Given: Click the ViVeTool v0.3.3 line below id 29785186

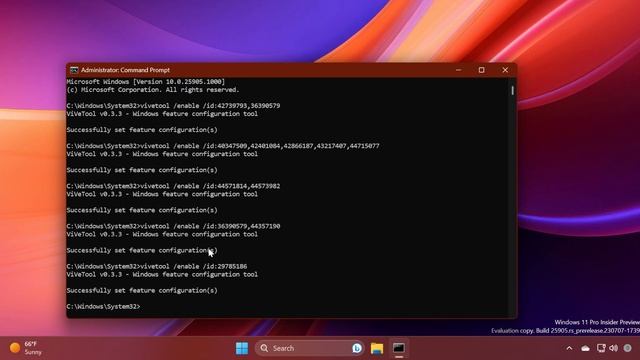Looking at the screenshot, I should coord(162,274).
